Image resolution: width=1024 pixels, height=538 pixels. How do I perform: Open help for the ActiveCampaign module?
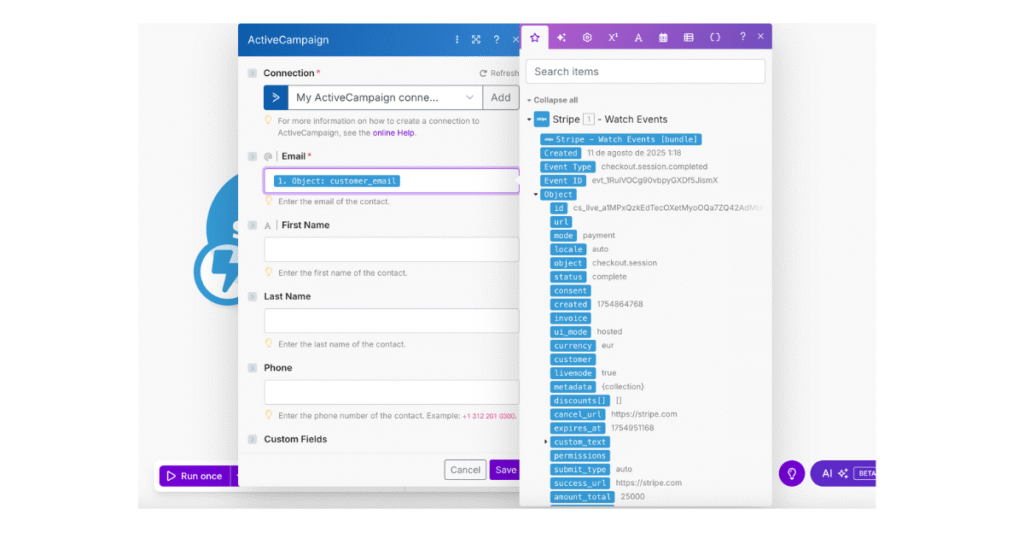point(496,40)
